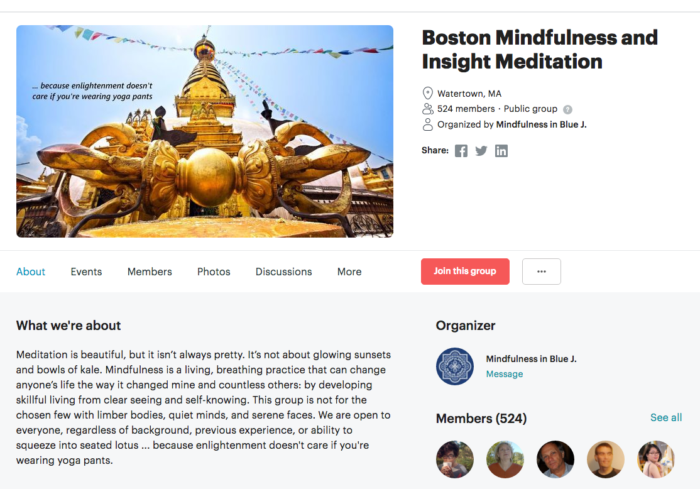The height and width of the screenshot is (489, 700).
Task: Click the Join this group button
Action: [465, 272]
